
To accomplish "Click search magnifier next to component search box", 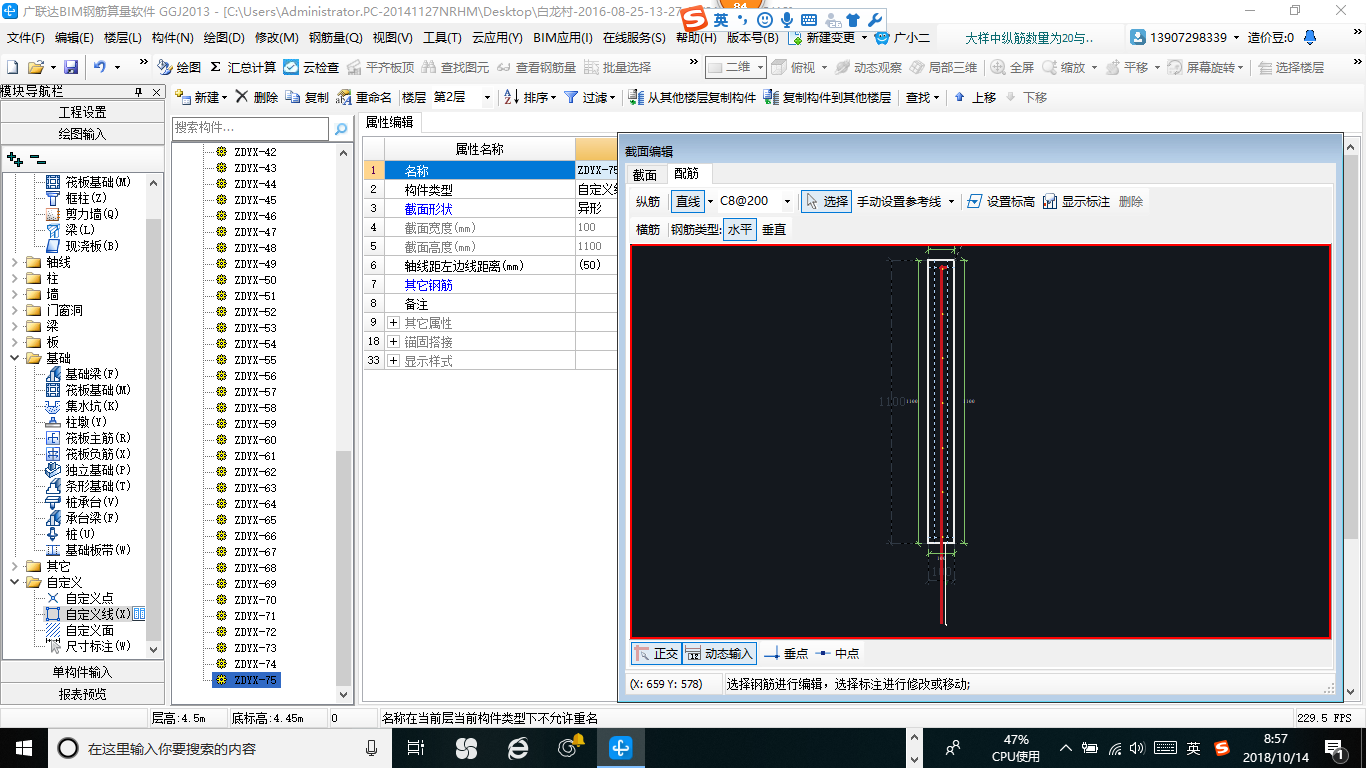I will click(341, 128).
